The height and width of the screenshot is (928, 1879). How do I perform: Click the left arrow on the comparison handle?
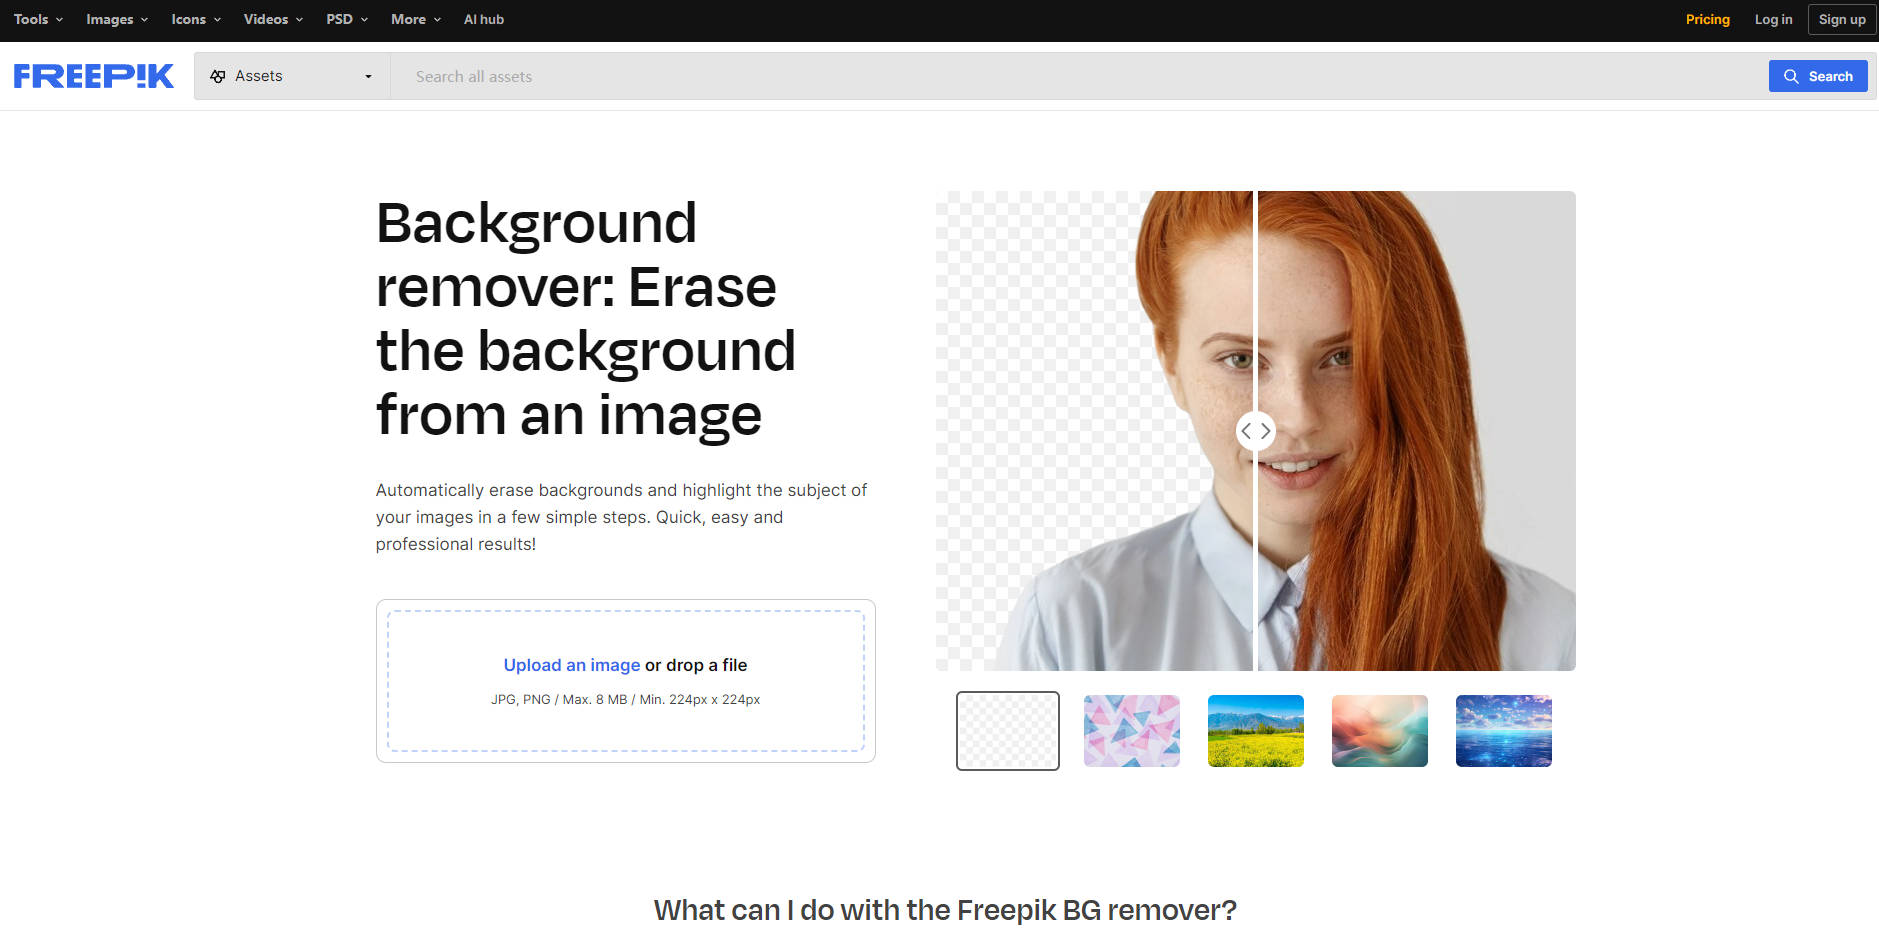[x=1248, y=431]
